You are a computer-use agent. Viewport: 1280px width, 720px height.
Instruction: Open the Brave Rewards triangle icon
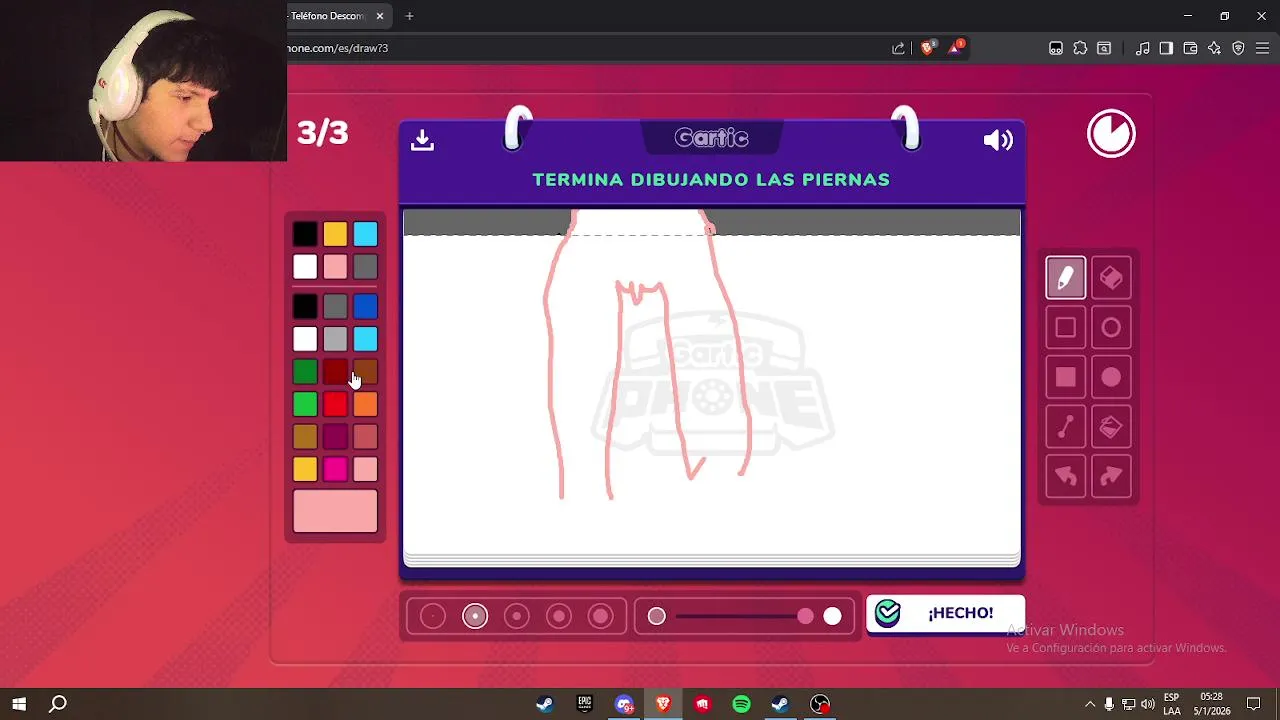click(x=956, y=48)
